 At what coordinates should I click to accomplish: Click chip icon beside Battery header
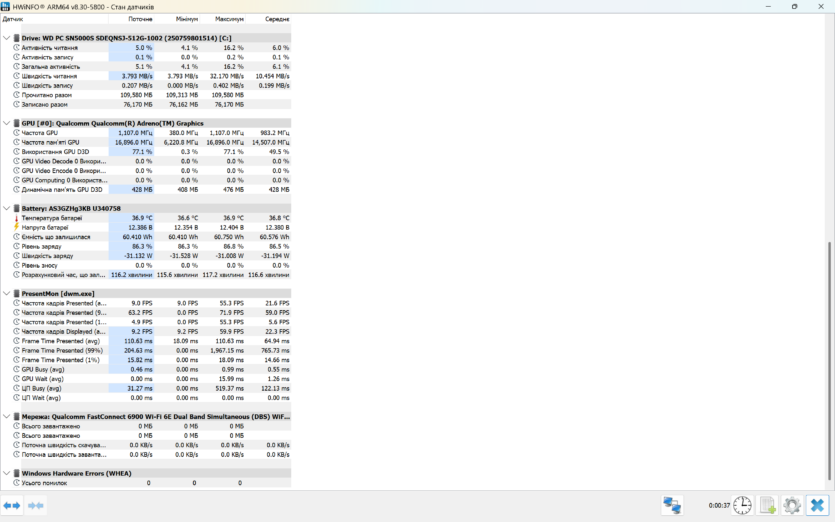click(17, 208)
